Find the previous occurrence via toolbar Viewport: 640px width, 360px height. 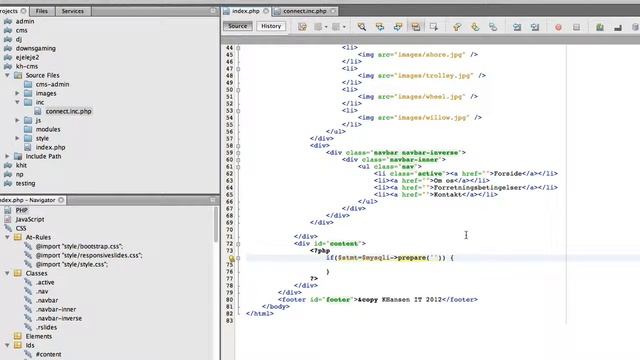(380, 27)
